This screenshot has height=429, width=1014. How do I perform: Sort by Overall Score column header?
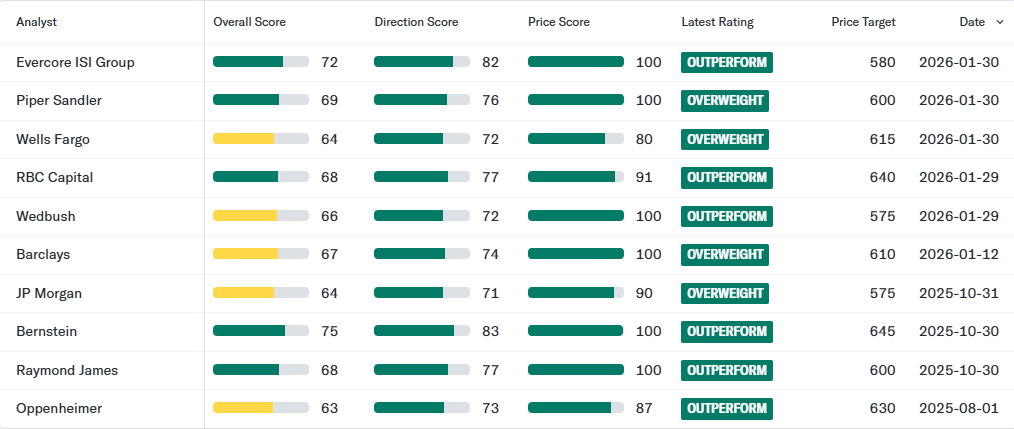tap(250, 22)
